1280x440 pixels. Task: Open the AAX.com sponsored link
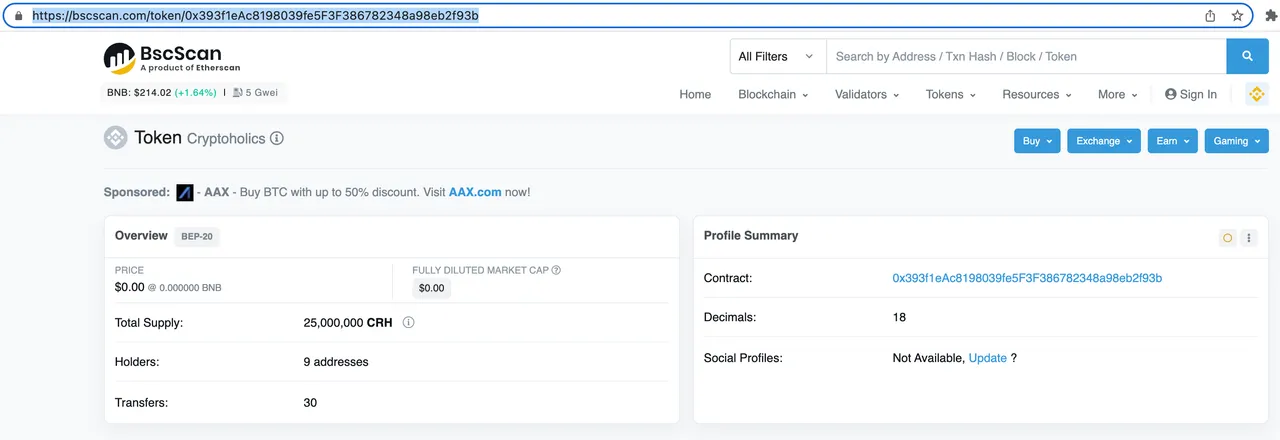tap(475, 192)
